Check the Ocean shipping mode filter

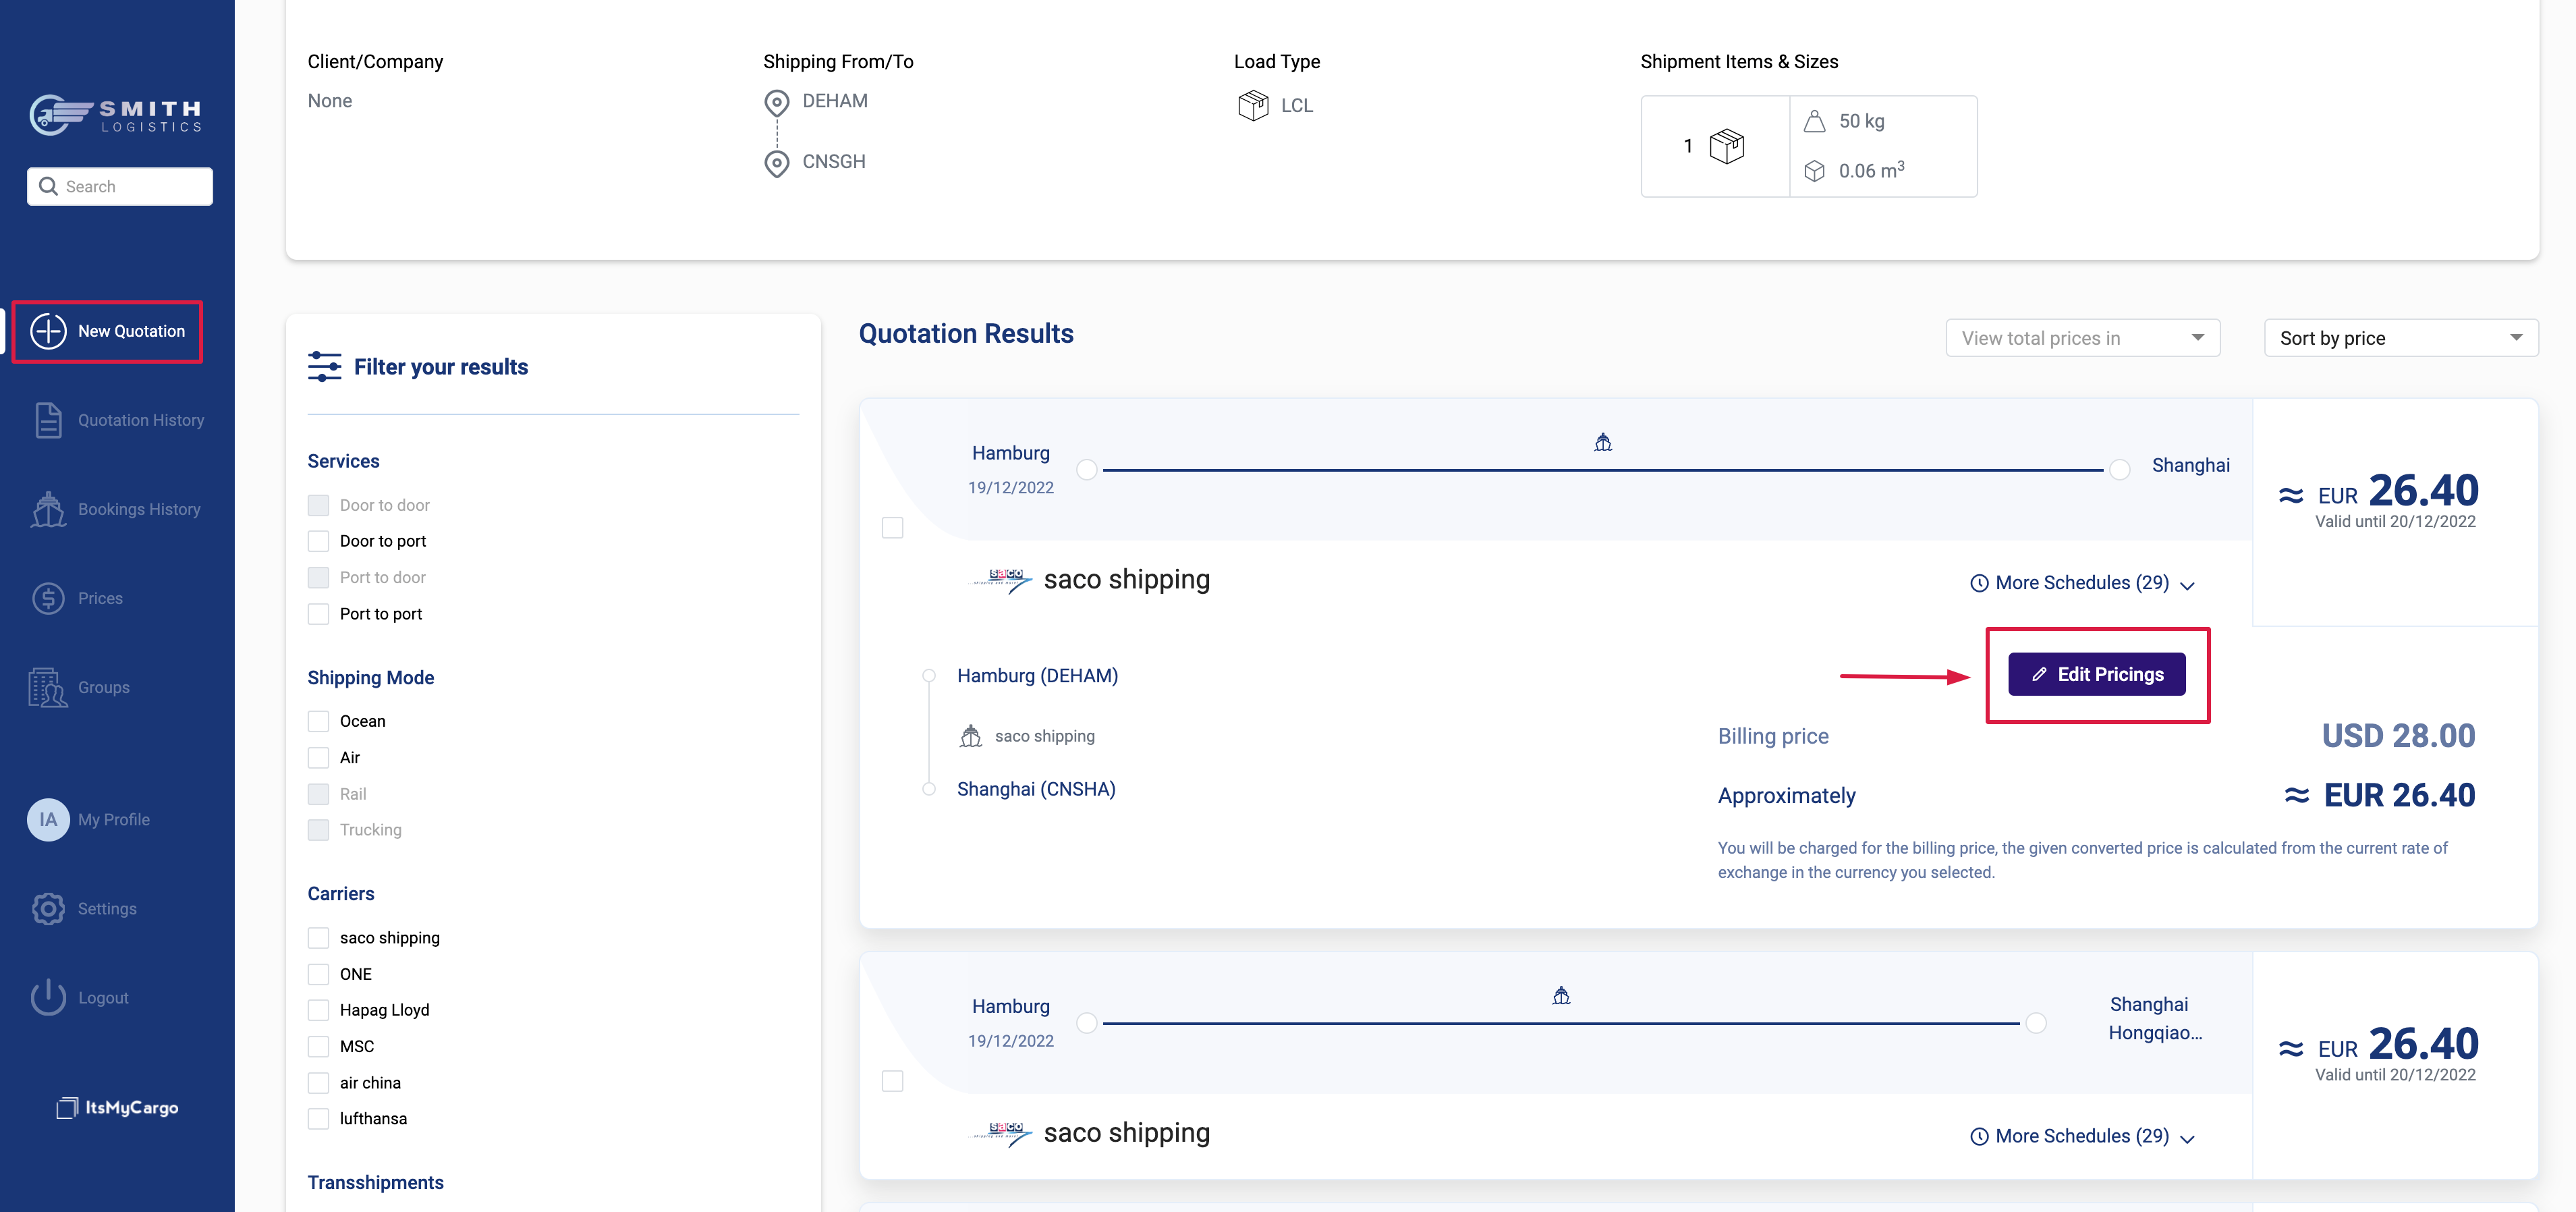318,721
